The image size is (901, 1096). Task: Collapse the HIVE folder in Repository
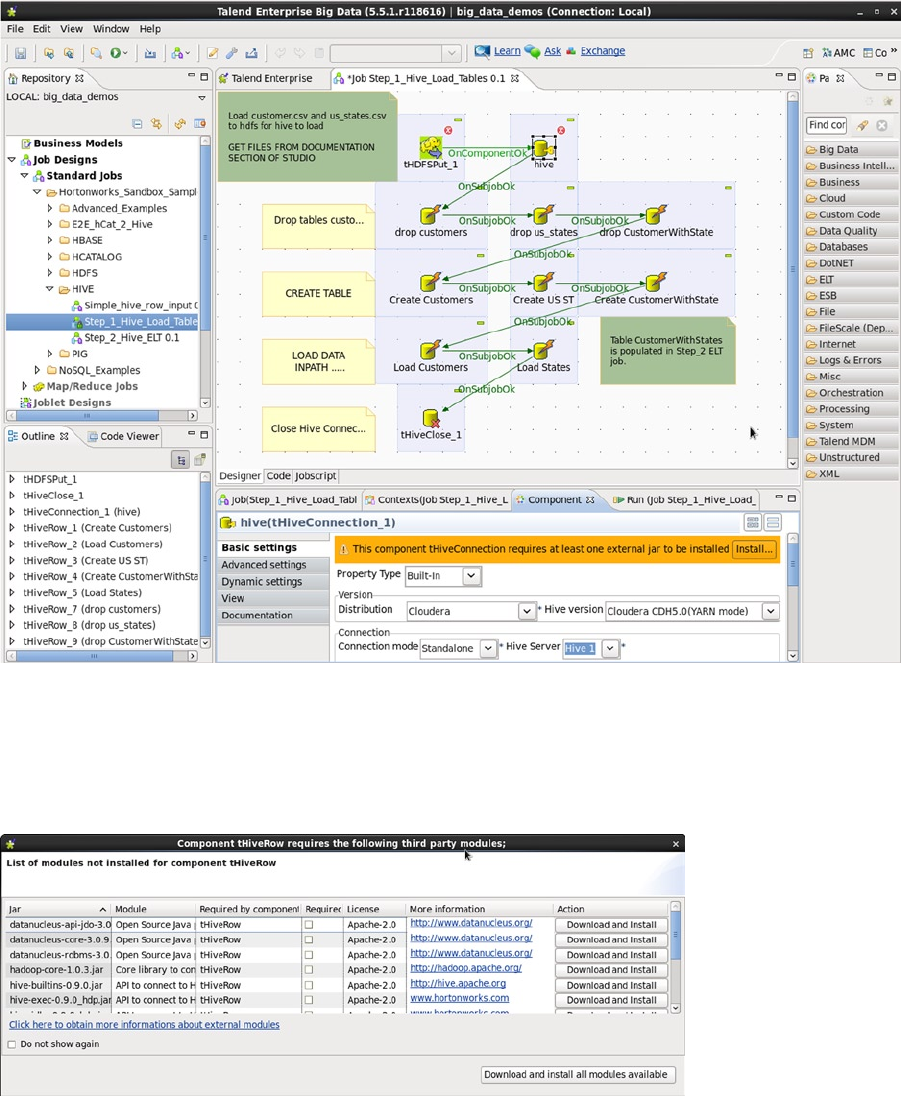point(50,289)
